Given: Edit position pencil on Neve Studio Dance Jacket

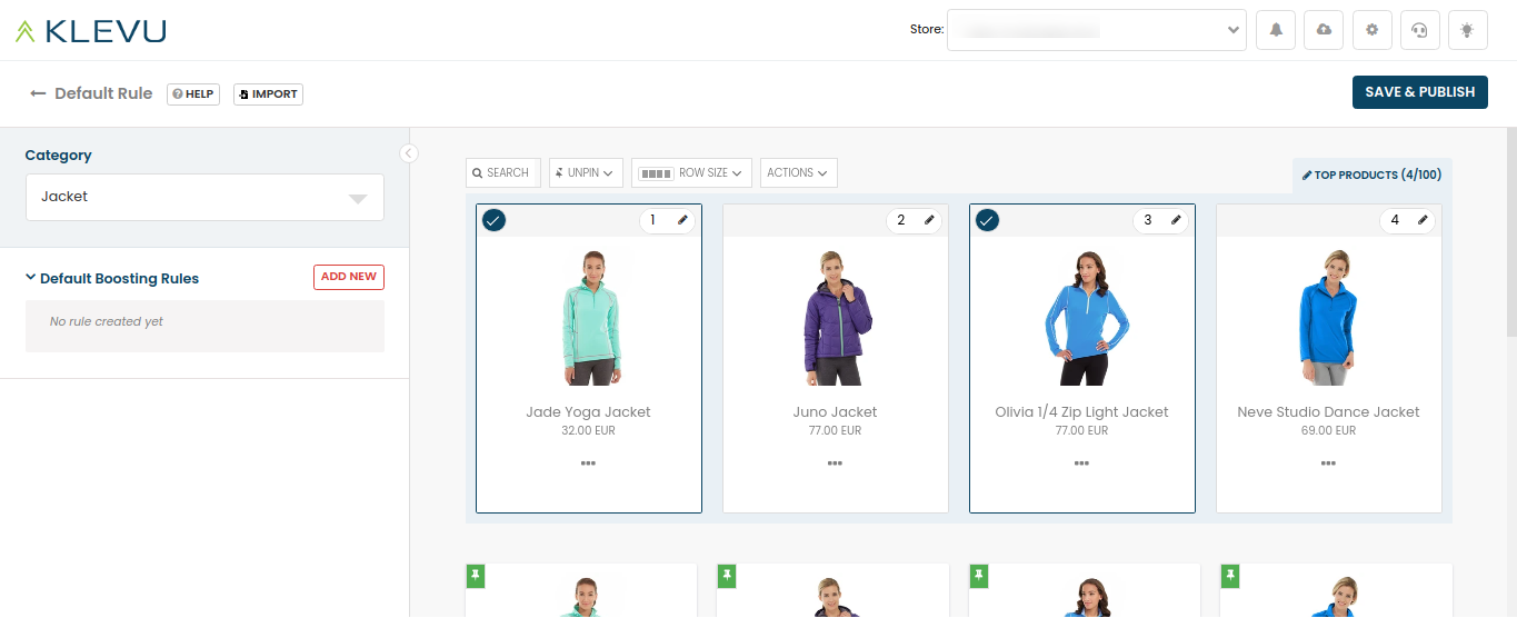Looking at the screenshot, I should coord(1423,220).
